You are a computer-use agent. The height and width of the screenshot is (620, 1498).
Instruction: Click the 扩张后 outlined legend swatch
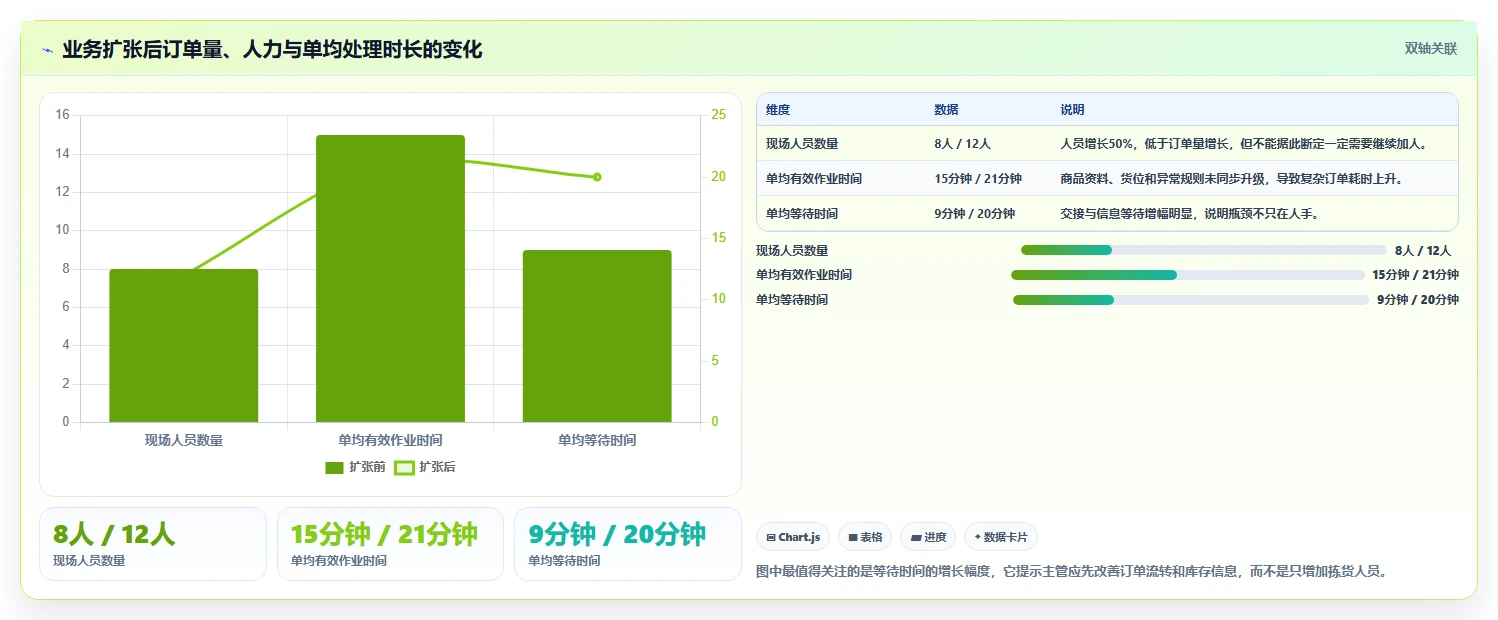(404, 467)
